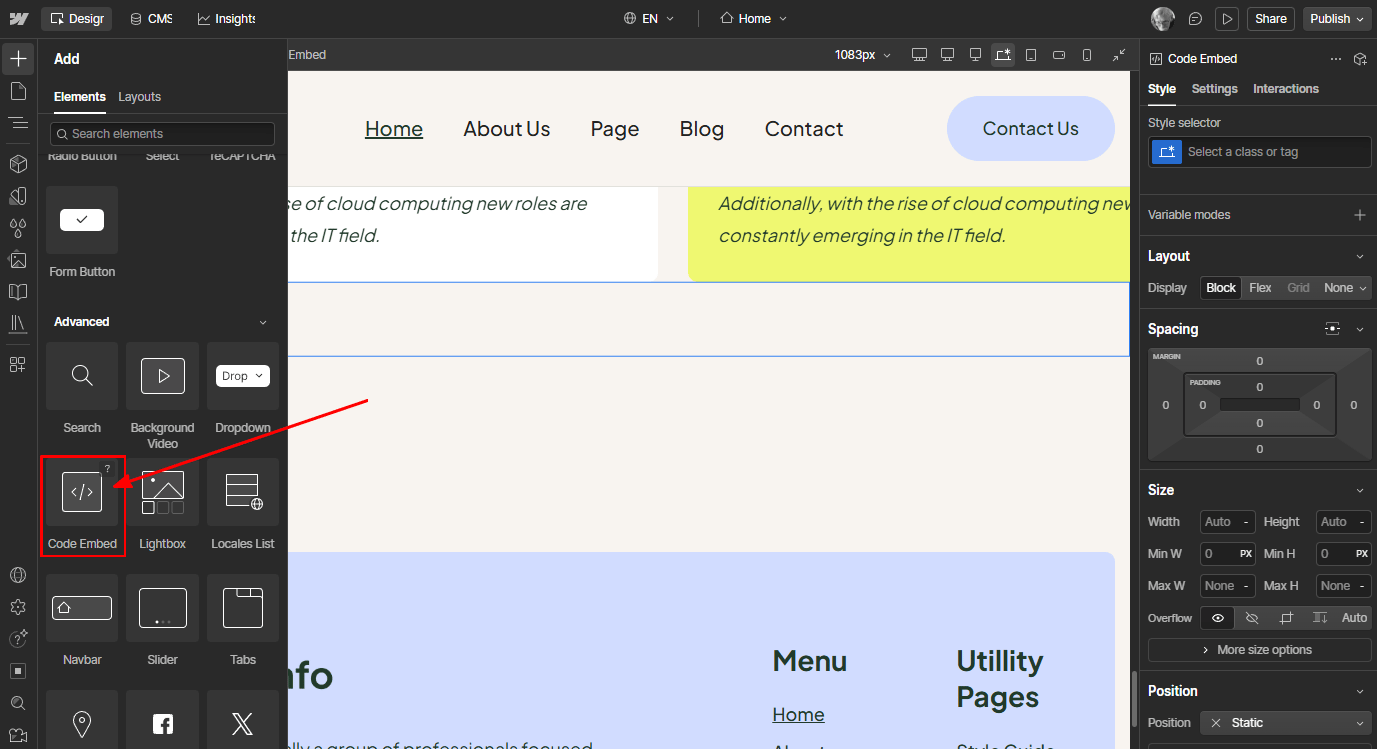Click the Publish button
The height and width of the screenshot is (749, 1377).
[1337, 18]
